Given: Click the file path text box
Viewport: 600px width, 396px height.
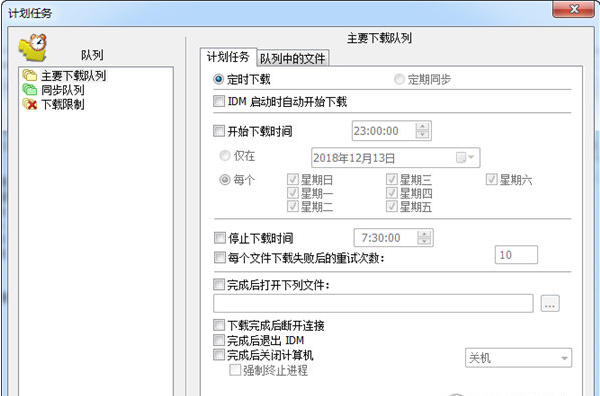Looking at the screenshot, I should click(373, 303).
